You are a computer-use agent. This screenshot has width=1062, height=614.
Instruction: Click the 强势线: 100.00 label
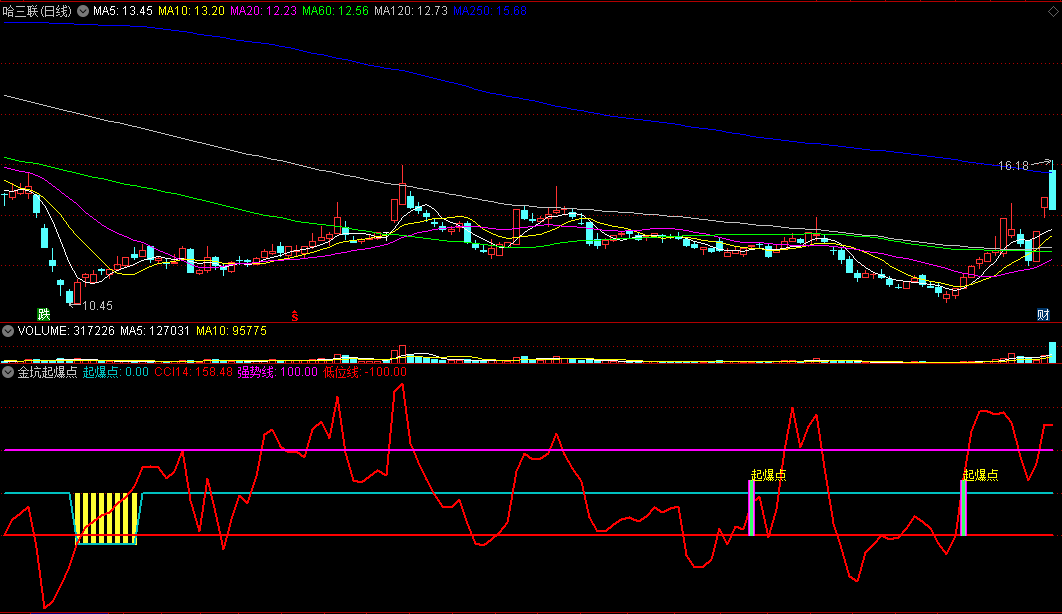(x=277, y=372)
